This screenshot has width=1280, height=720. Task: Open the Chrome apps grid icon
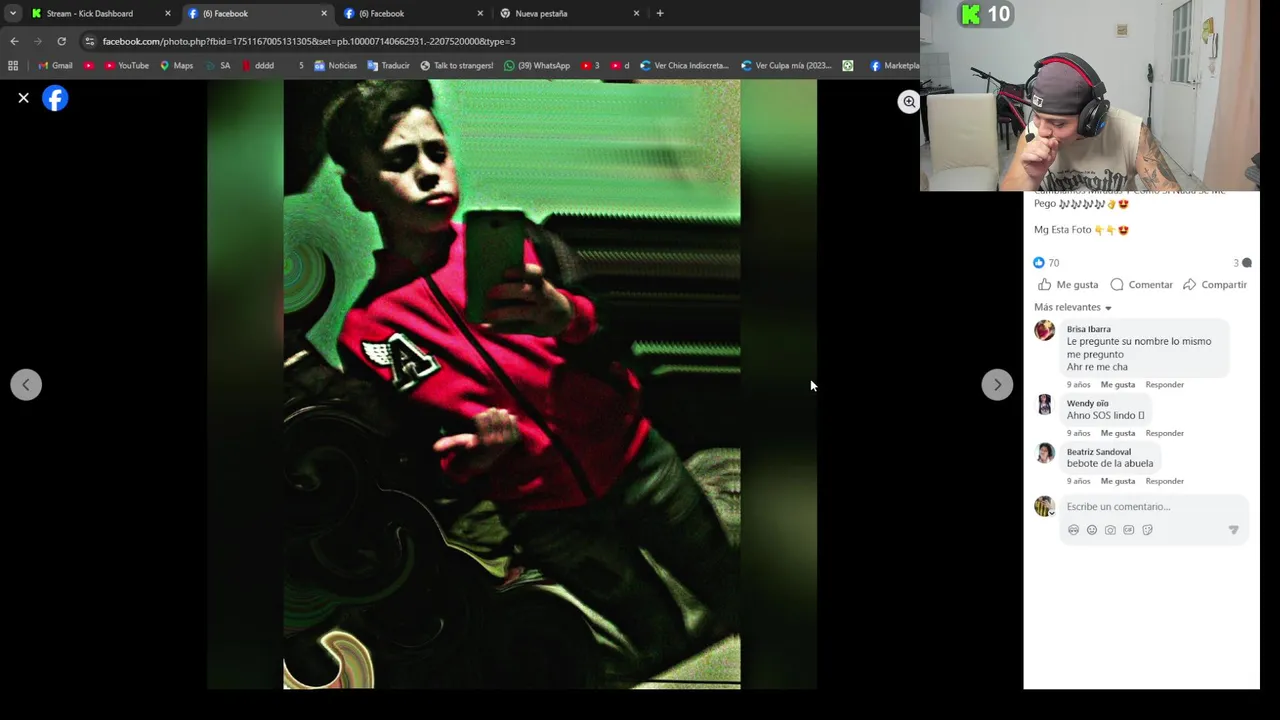coord(13,66)
